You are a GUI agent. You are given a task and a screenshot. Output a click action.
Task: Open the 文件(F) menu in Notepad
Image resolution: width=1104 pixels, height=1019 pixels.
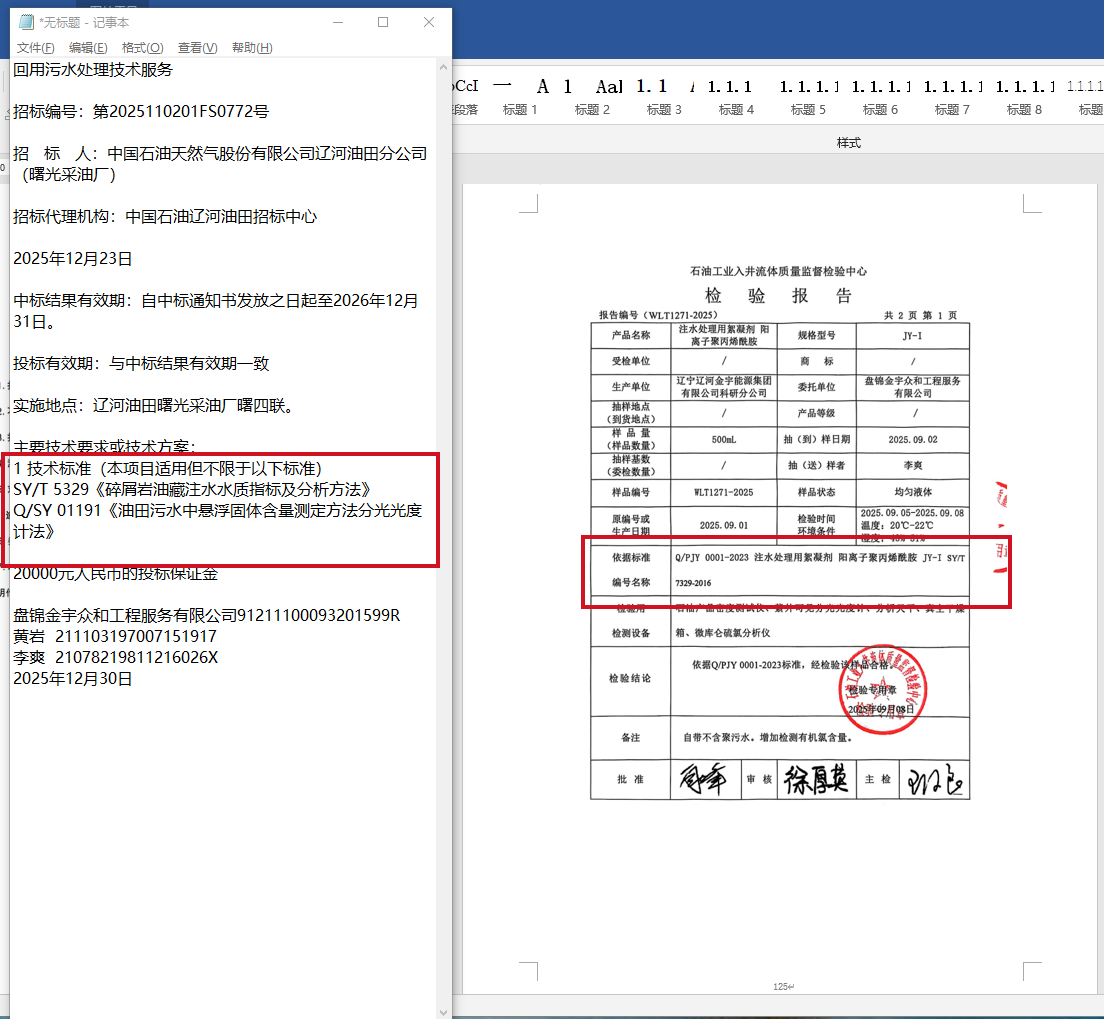[x=35, y=48]
